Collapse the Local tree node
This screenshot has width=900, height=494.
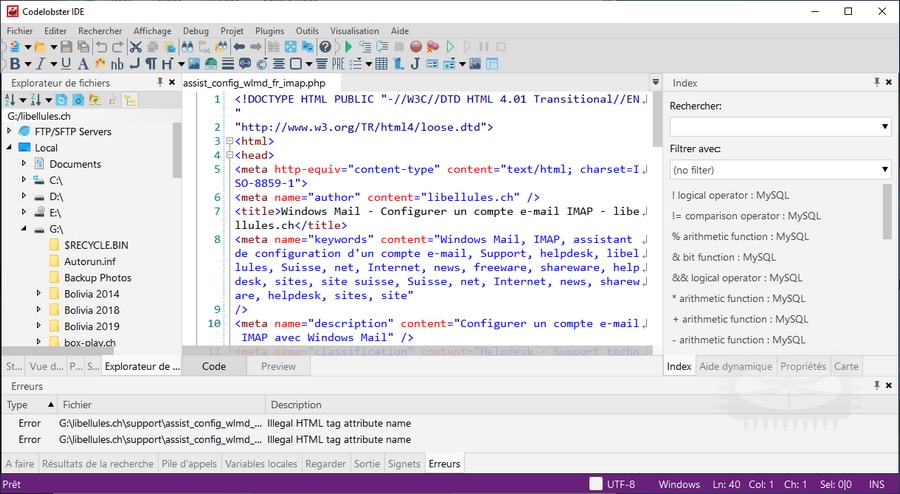(9, 147)
